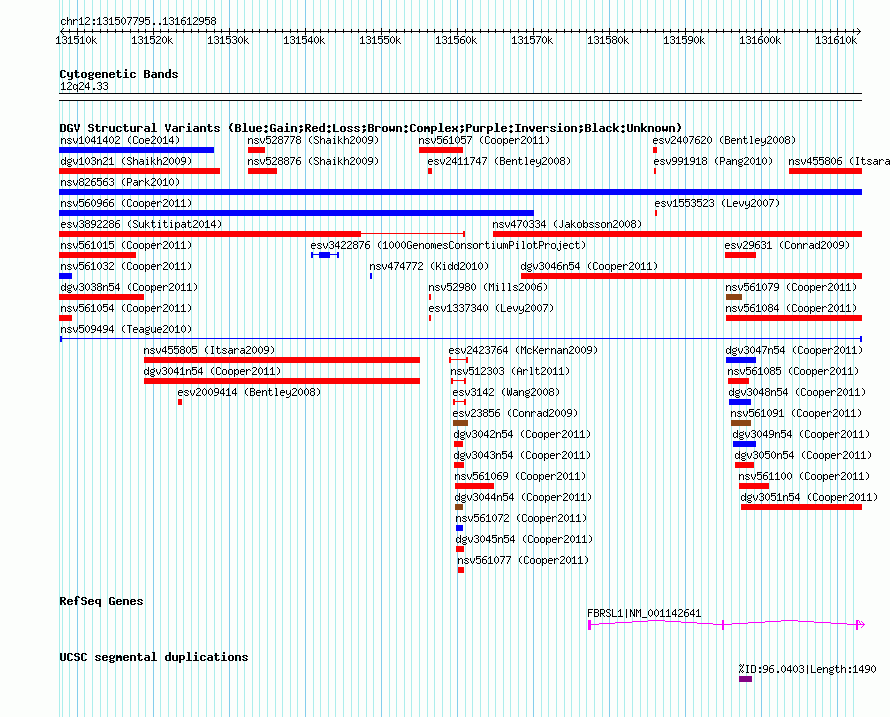Click esv2411747 (Bentley2008) label
Viewport: 890px width, 717px height.
point(499,161)
